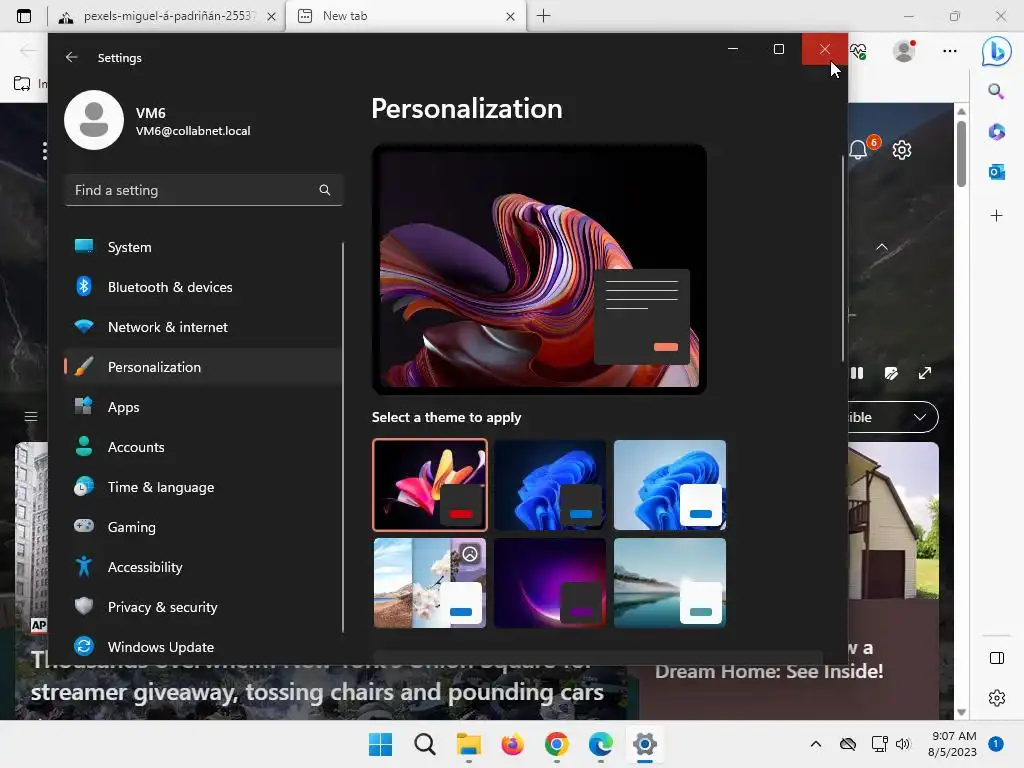The width and height of the screenshot is (1024, 768).
Task: Open Privacy & security settings
Action: pyautogui.click(x=203, y=607)
